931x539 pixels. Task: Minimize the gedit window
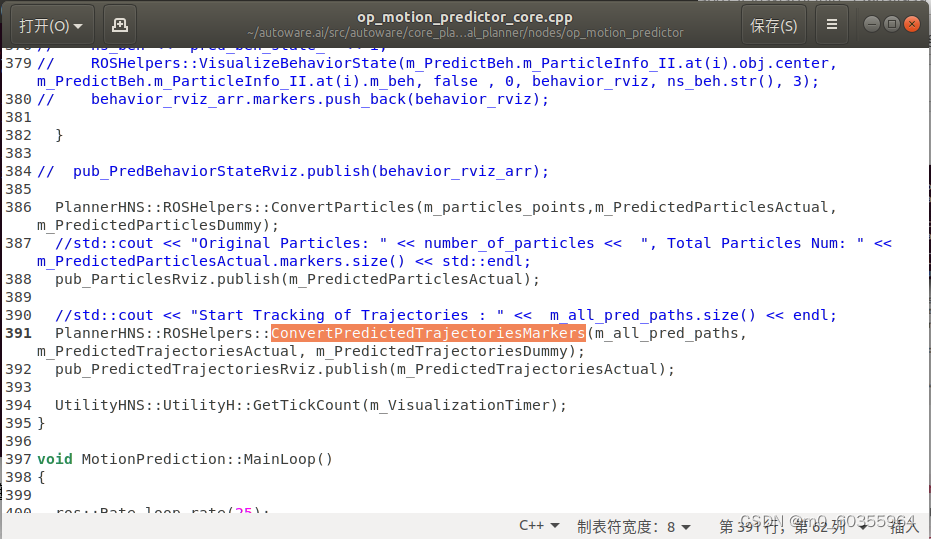pyautogui.click(x=872, y=24)
